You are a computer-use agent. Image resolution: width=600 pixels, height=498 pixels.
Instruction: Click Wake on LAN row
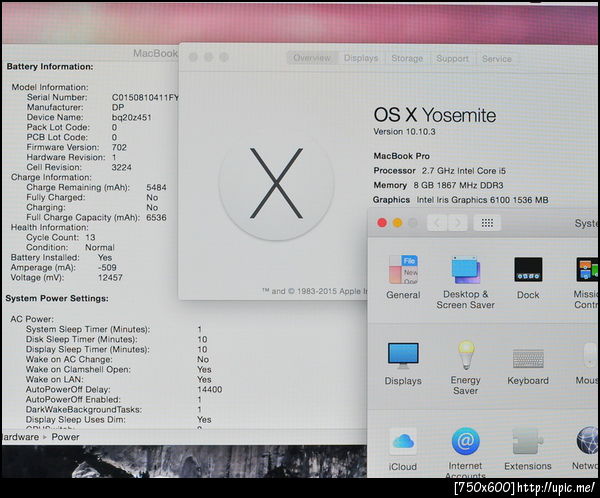pos(119,380)
